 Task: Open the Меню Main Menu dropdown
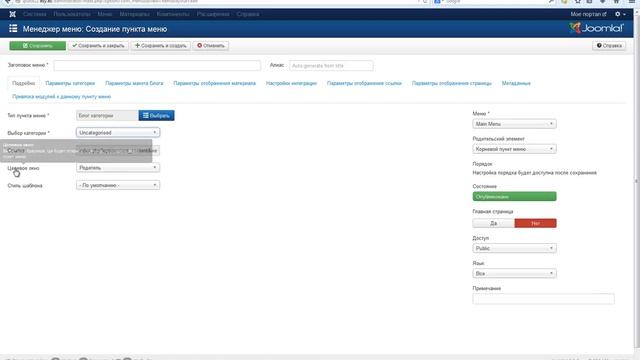[x=514, y=124]
